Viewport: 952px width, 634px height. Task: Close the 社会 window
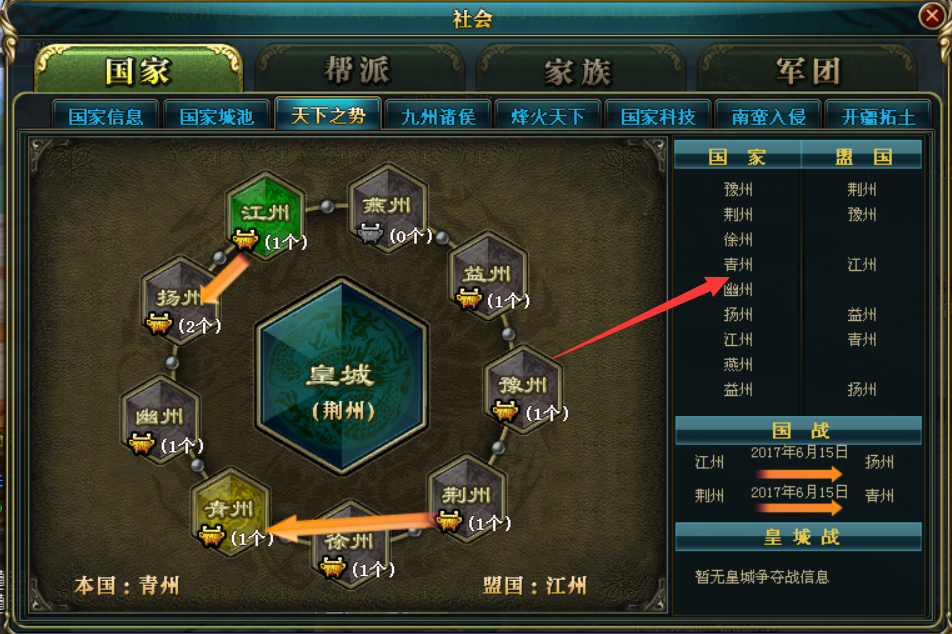tap(931, 16)
